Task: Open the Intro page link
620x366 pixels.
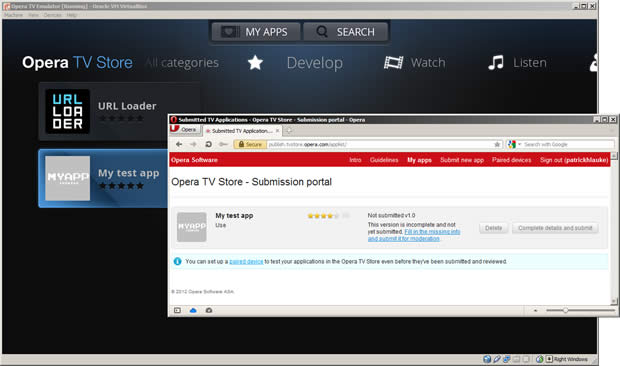Action: pos(355,160)
